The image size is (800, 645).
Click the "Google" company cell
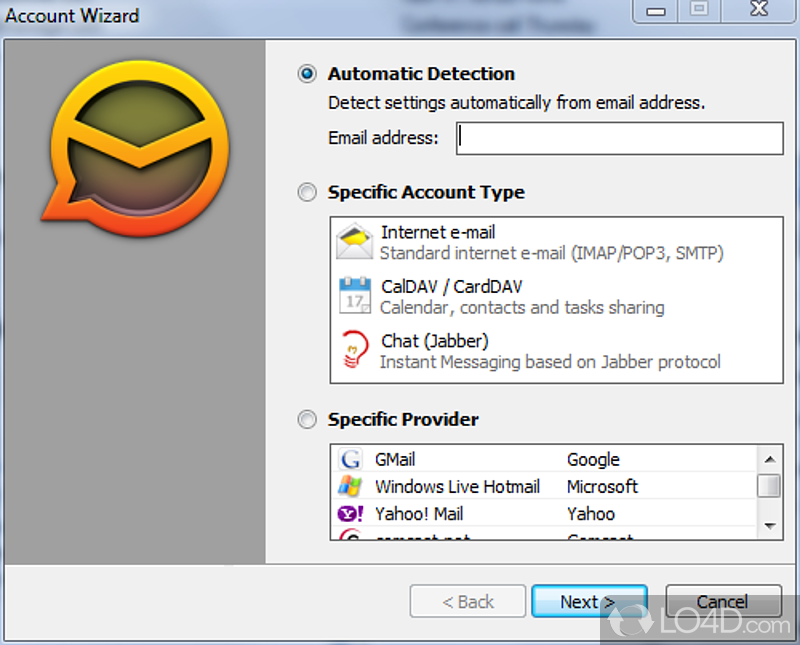(593, 459)
